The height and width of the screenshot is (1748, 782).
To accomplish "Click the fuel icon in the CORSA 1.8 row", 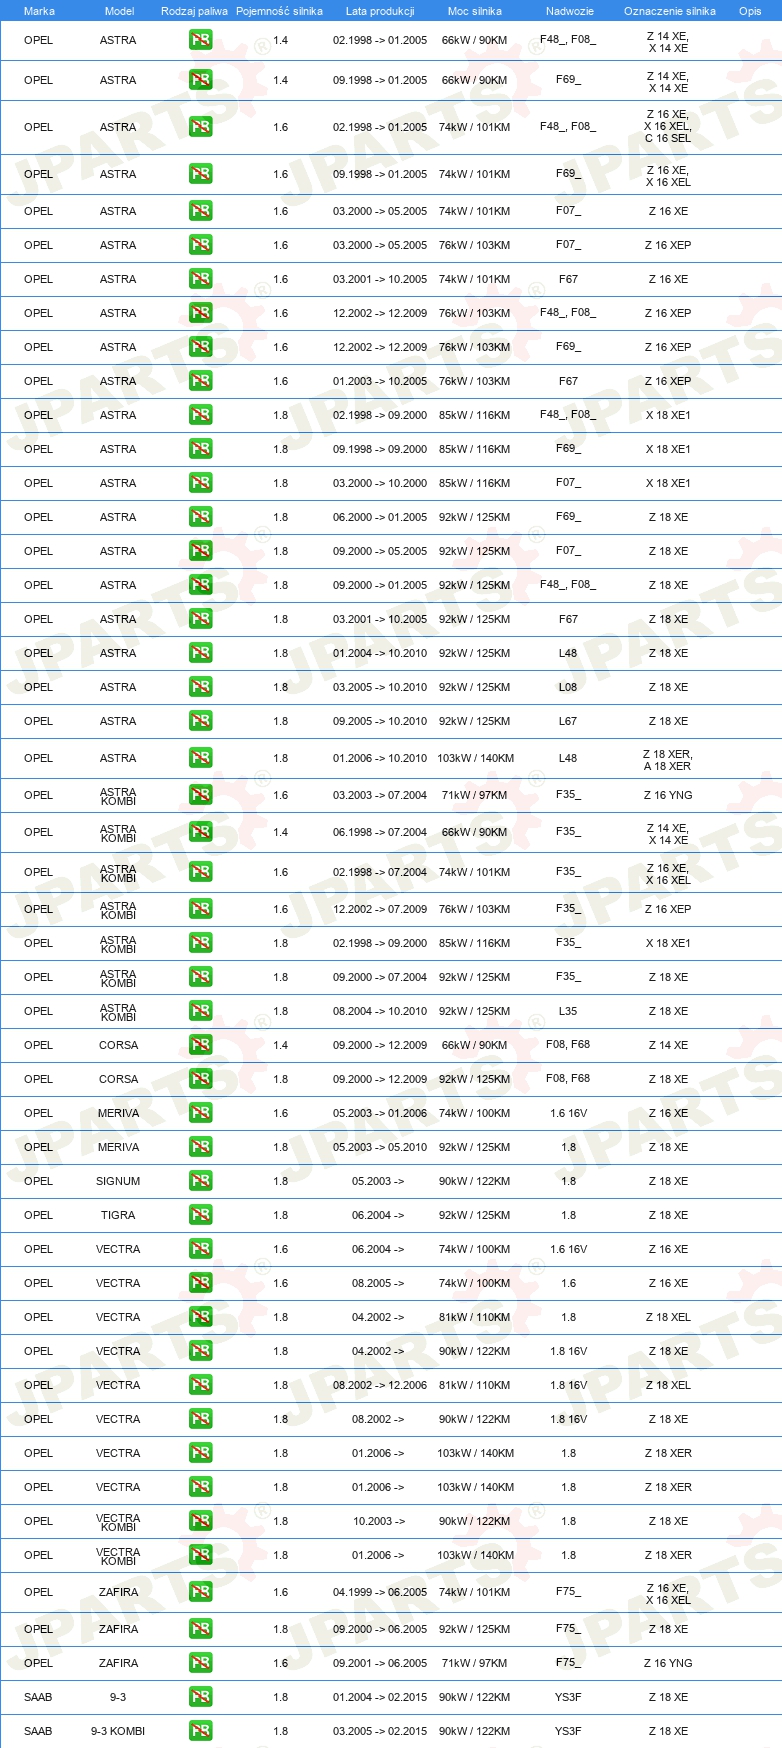I will tap(200, 1079).
